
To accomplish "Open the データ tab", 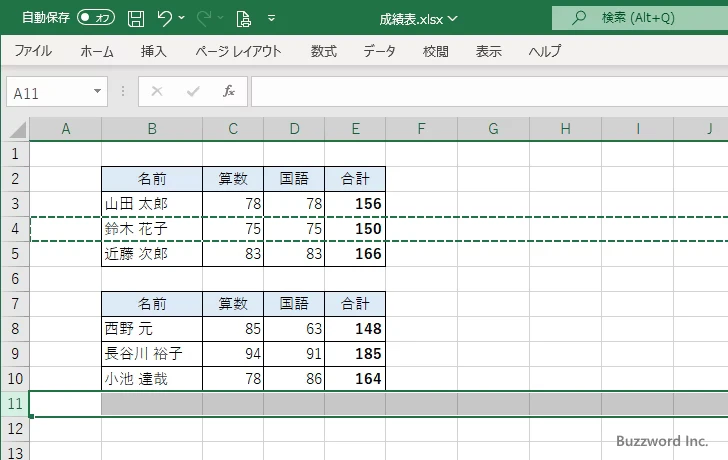I will point(379,51).
